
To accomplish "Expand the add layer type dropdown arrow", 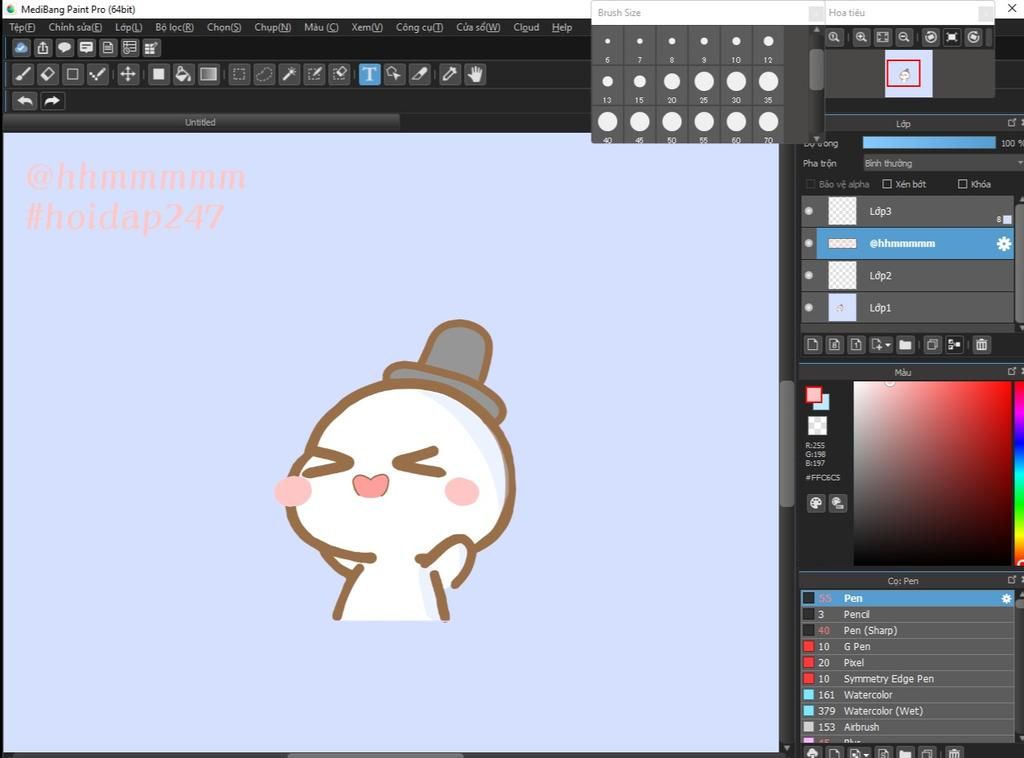I will pyautogui.click(x=888, y=345).
